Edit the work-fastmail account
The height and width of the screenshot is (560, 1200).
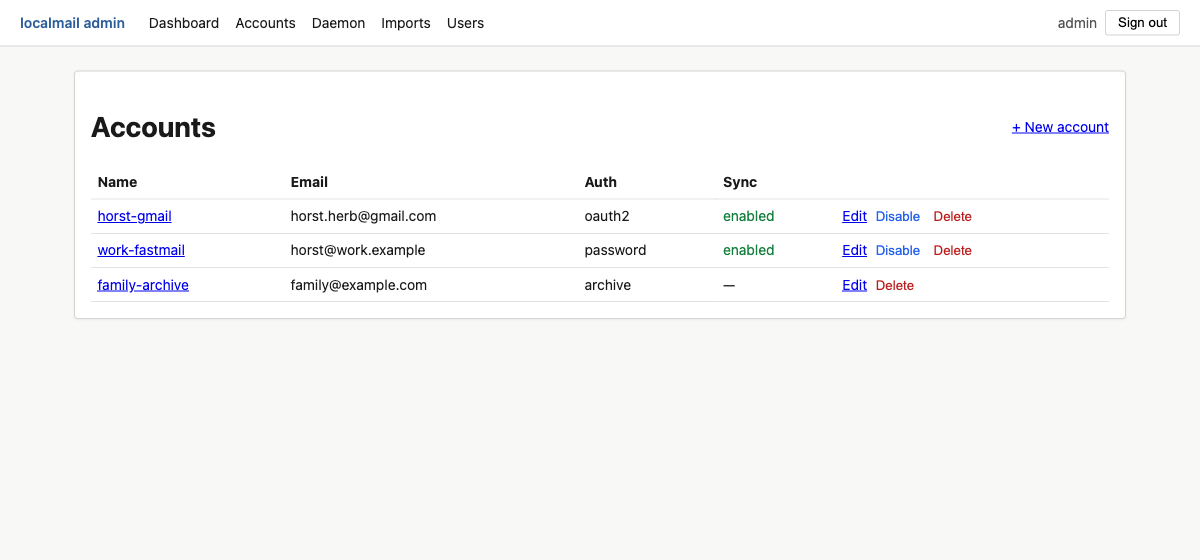coord(854,250)
